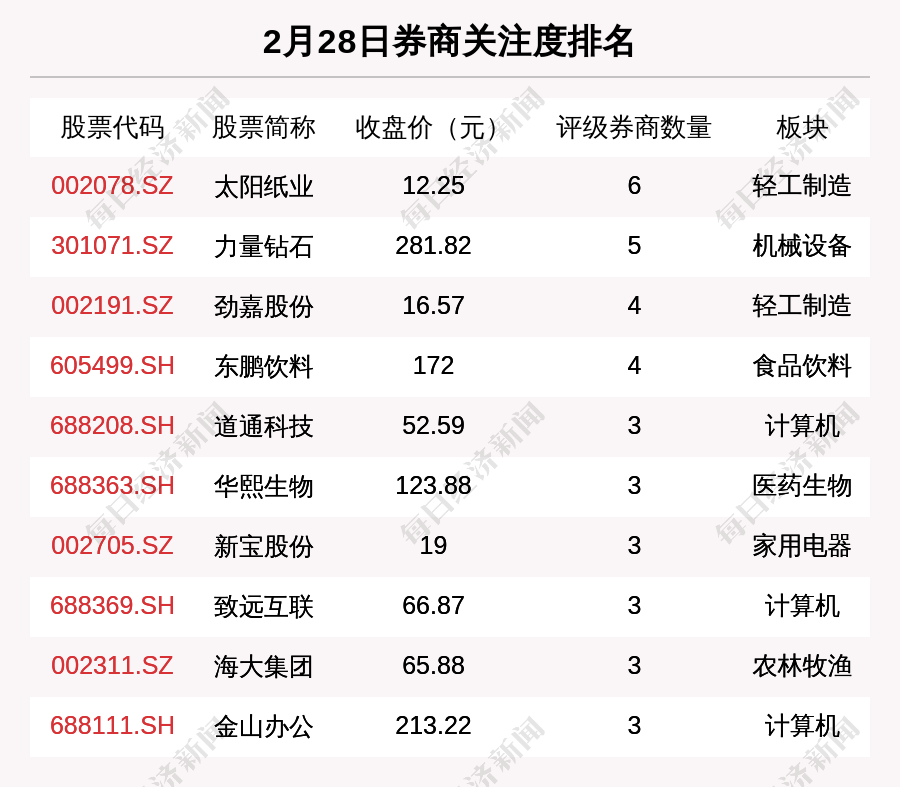Screen dimensions: 900x787
Task: Click closing price 172
Action: click(433, 366)
